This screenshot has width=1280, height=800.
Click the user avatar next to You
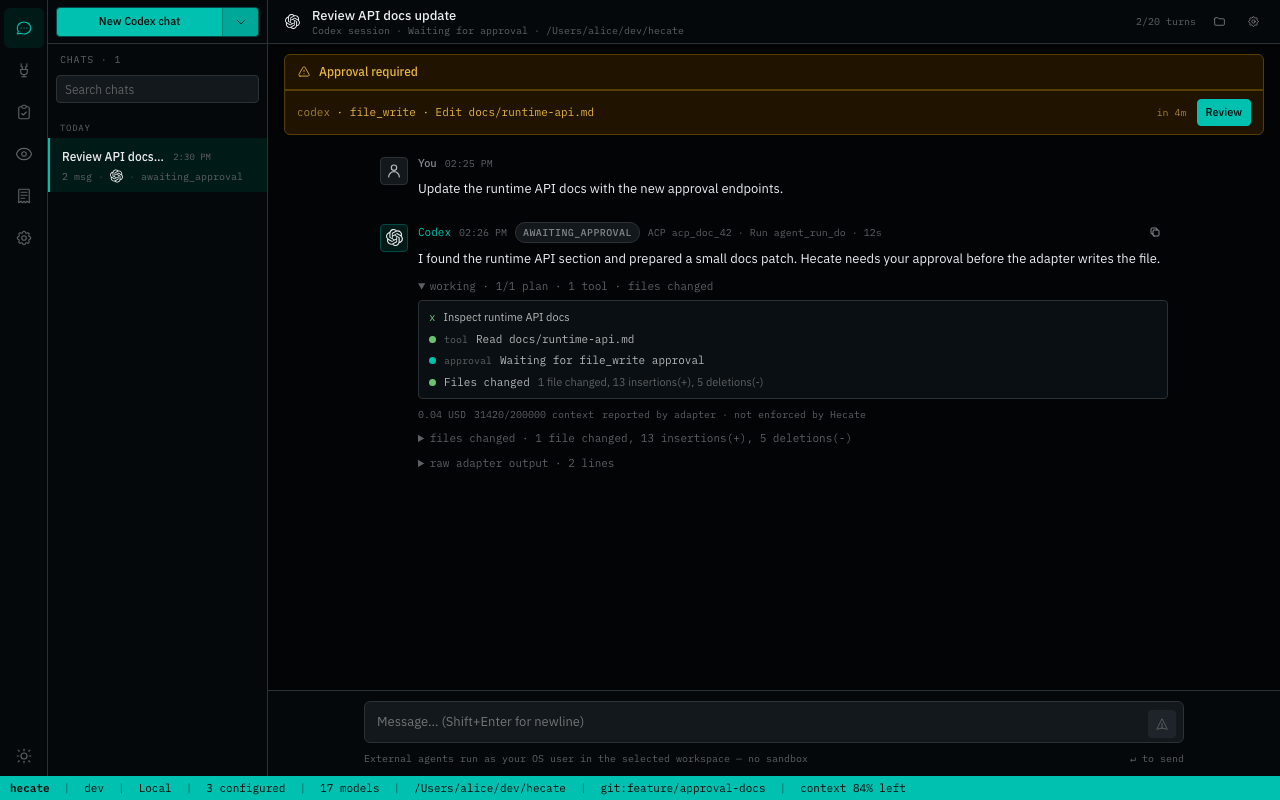click(x=394, y=171)
